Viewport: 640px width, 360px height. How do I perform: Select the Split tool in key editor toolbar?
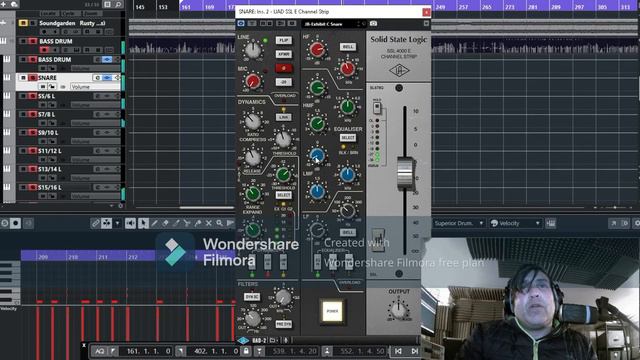187,223
